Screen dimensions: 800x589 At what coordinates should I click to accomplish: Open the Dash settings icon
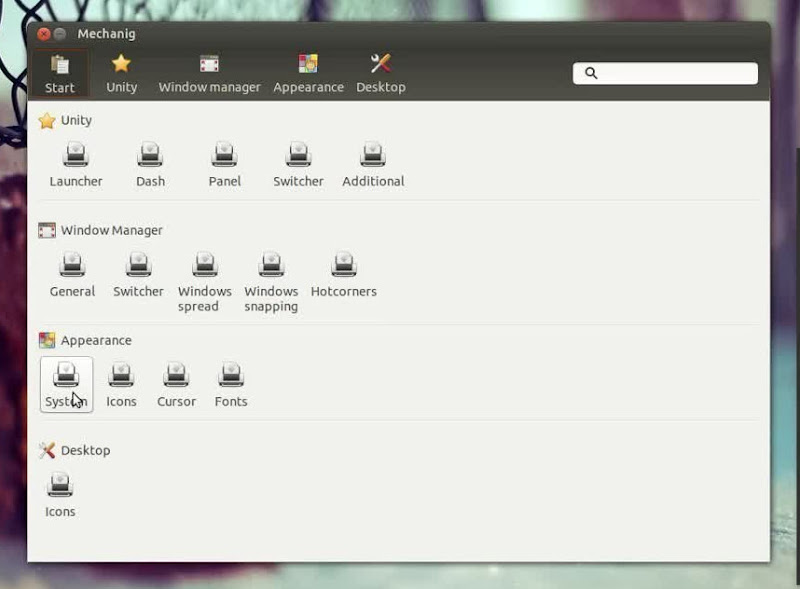tap(150, 165)
